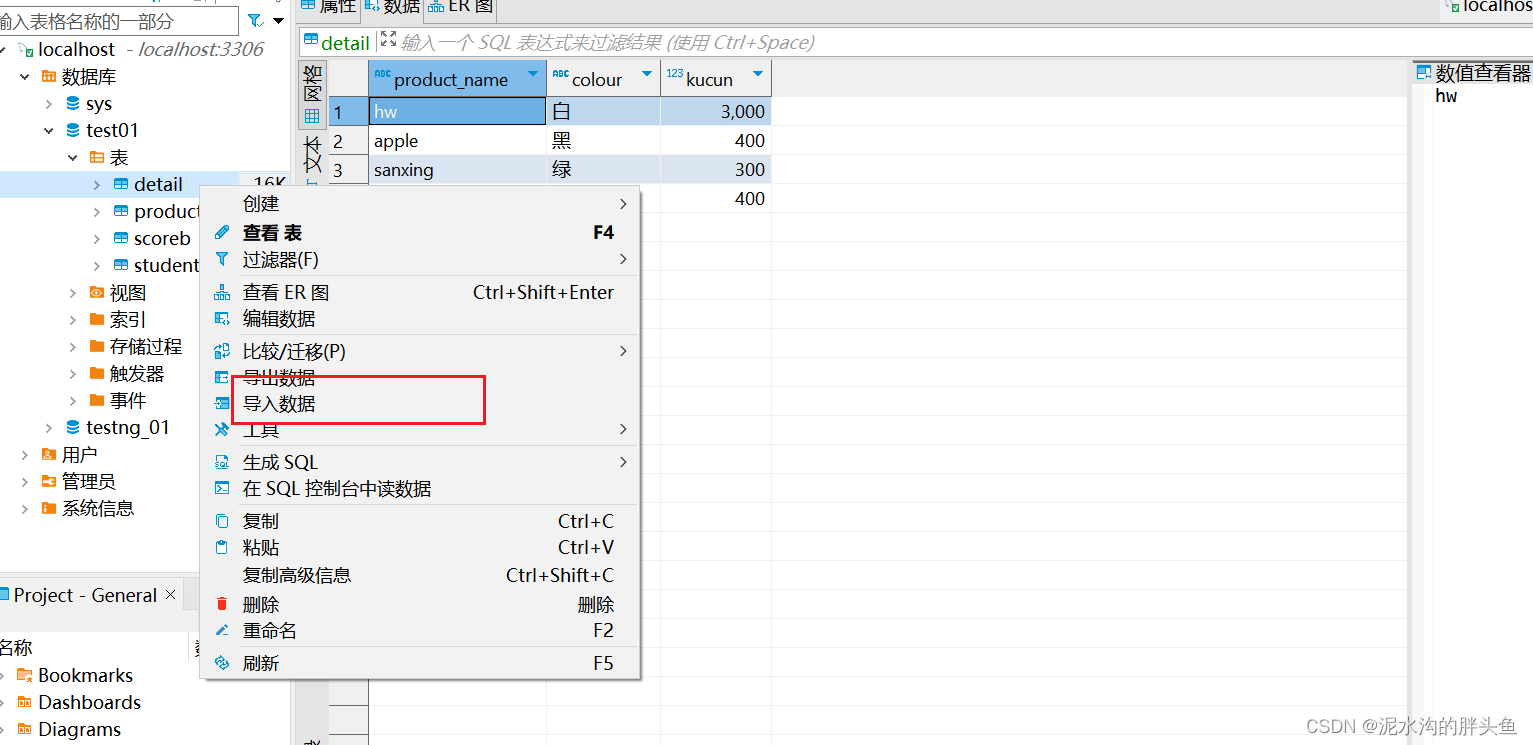Choose 复制高级信息 menu entry

(x=420, y=576)
